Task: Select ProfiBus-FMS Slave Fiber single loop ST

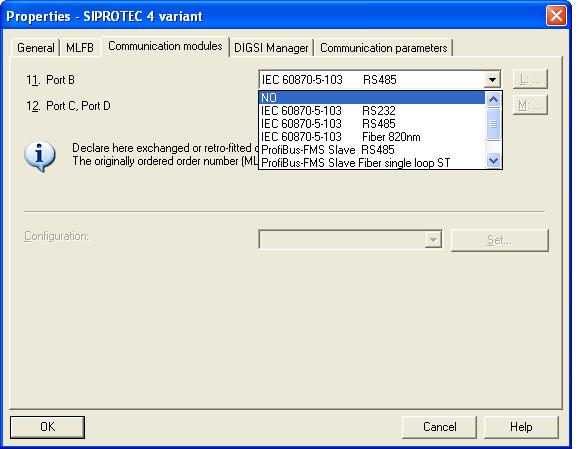Action: [372, 162]
